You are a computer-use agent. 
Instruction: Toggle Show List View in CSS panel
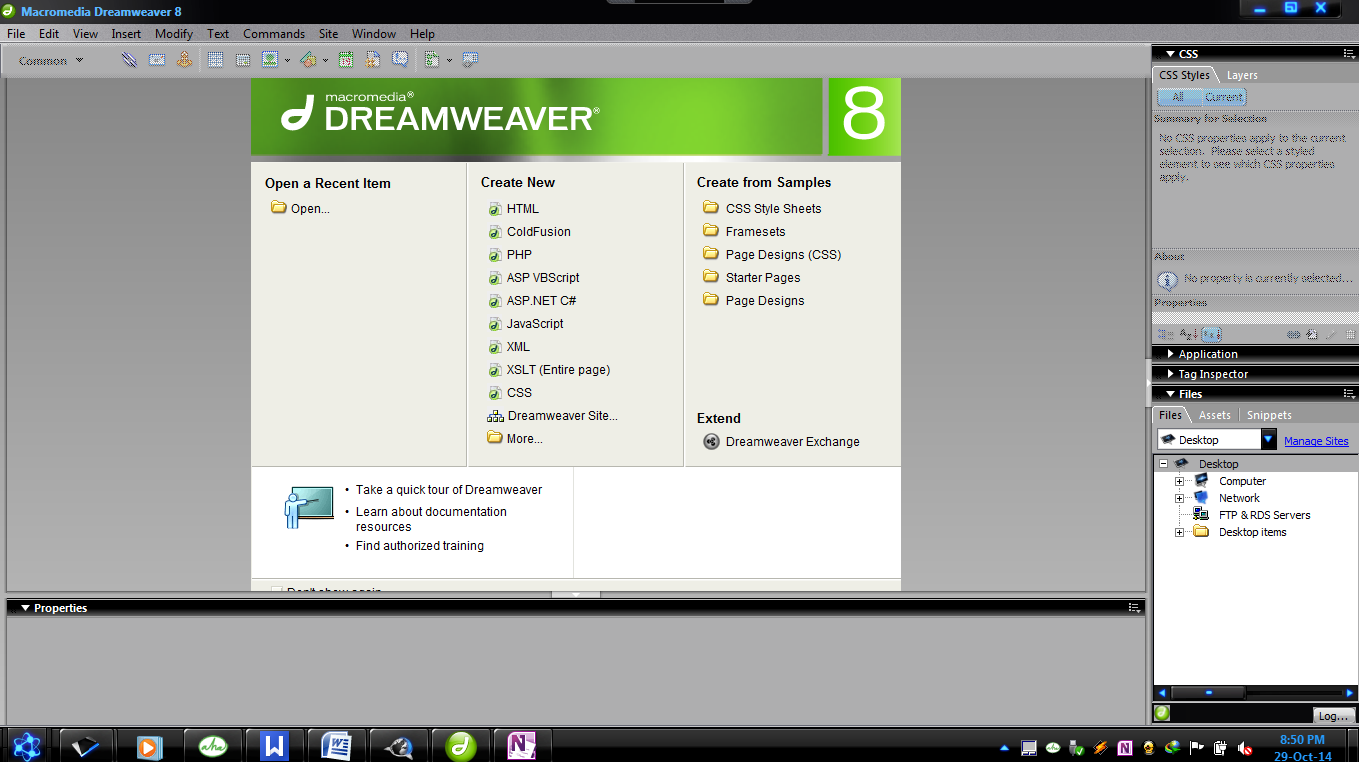[x=1188, y=335]
